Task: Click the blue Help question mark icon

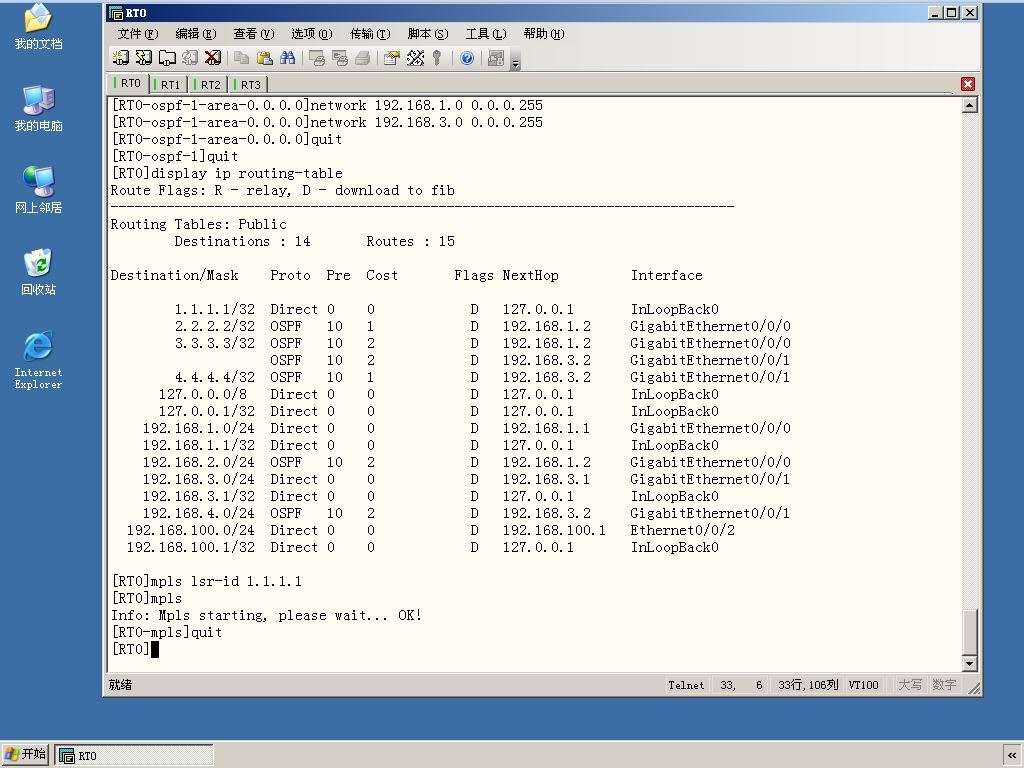Action: point(467,58)
